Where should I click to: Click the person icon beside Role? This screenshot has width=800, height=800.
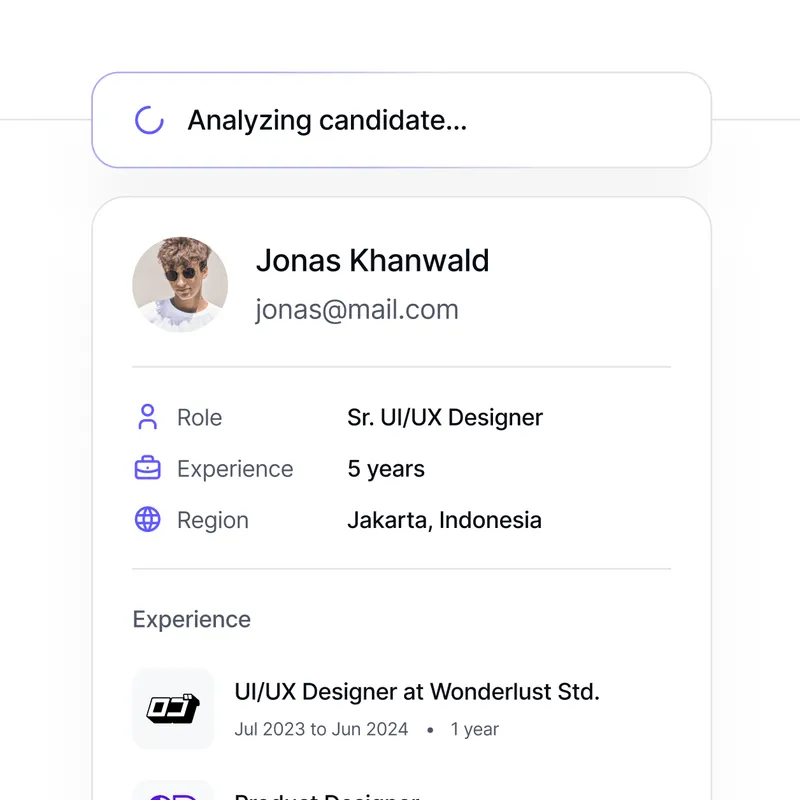(x=148, y=417)
